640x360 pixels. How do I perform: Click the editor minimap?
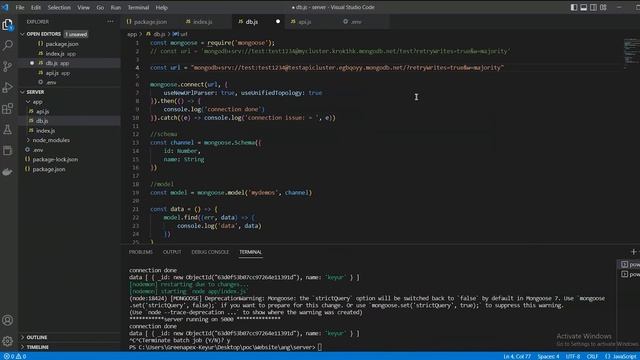631,53
